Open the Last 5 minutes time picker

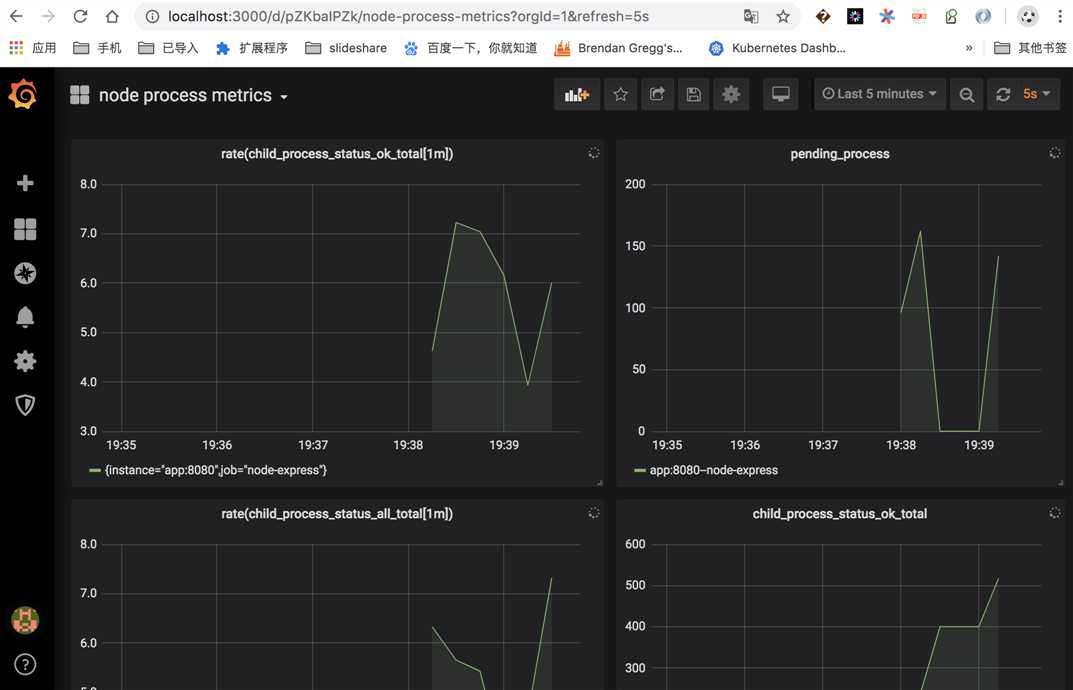[879, 94]
